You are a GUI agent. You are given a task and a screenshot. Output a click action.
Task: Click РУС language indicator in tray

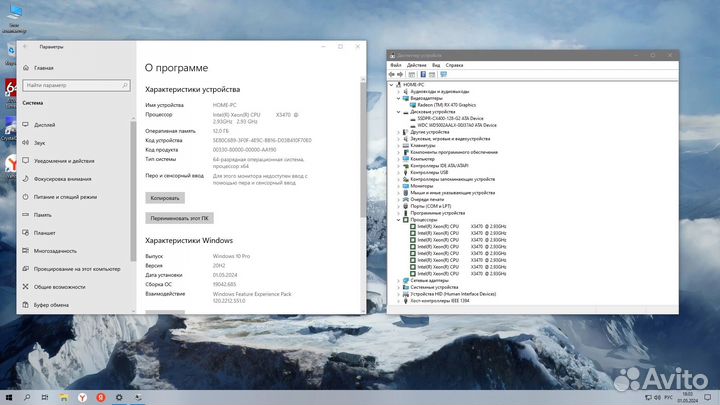[668, 398]
